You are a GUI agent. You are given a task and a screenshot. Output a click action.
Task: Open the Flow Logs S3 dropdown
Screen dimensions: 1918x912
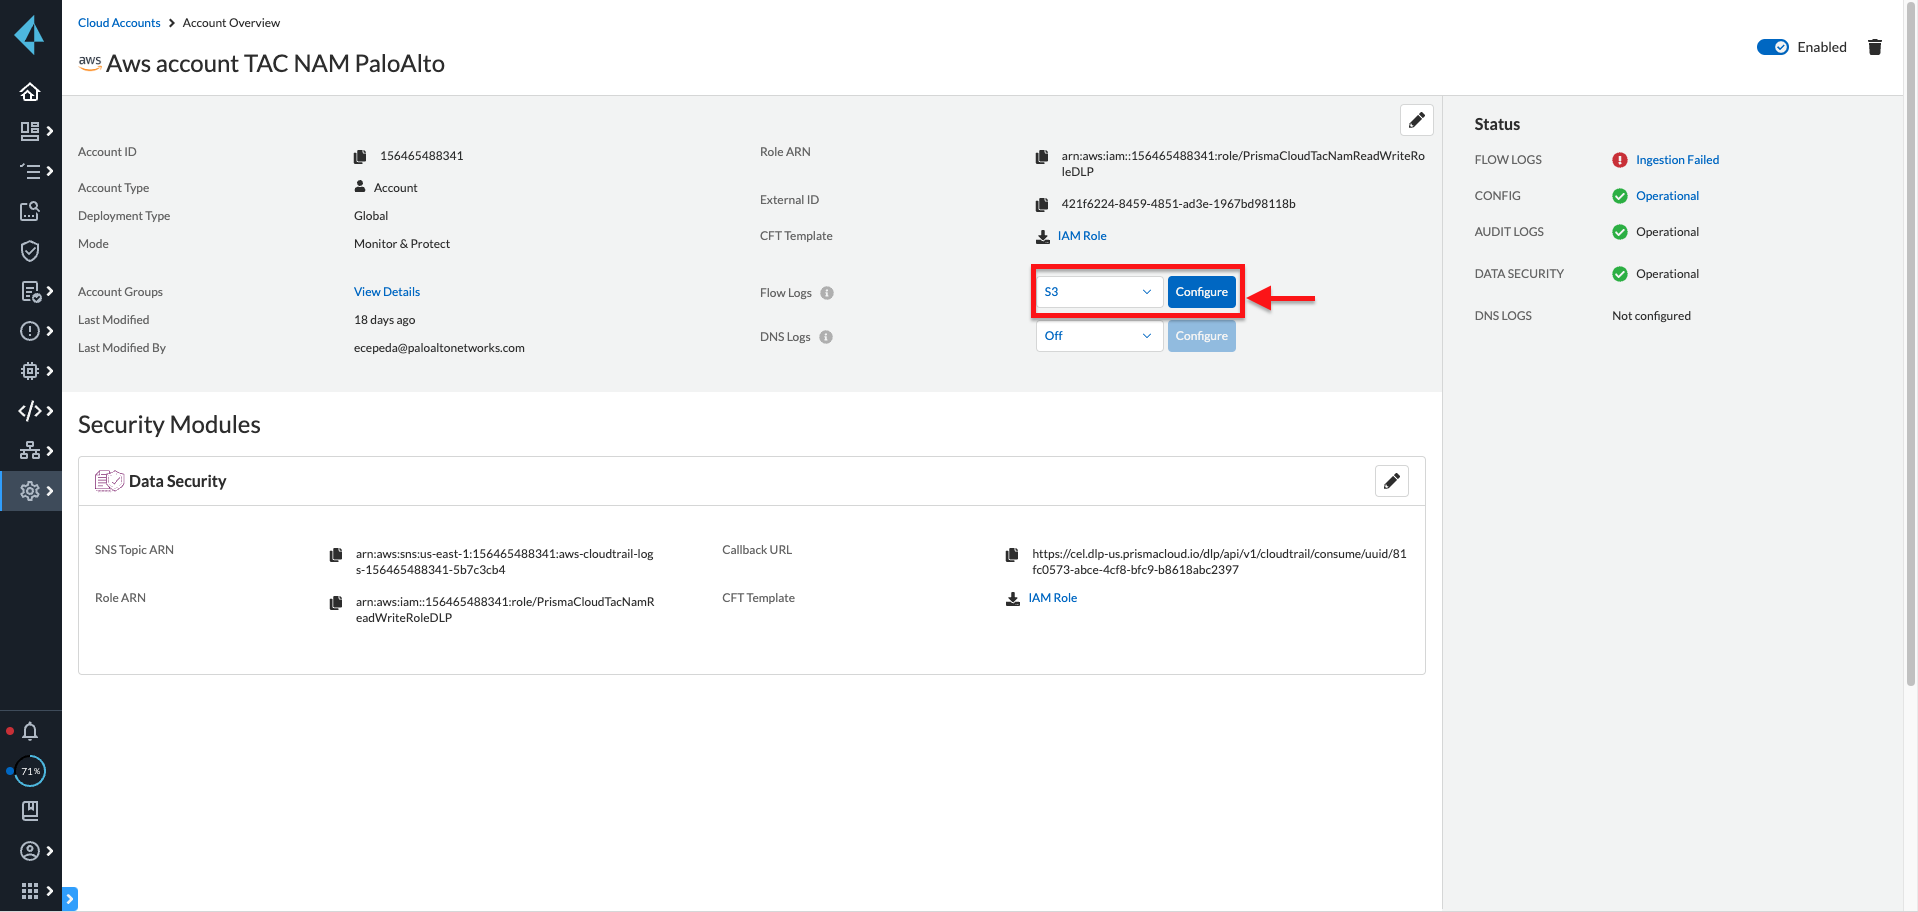coord(1098,292)
